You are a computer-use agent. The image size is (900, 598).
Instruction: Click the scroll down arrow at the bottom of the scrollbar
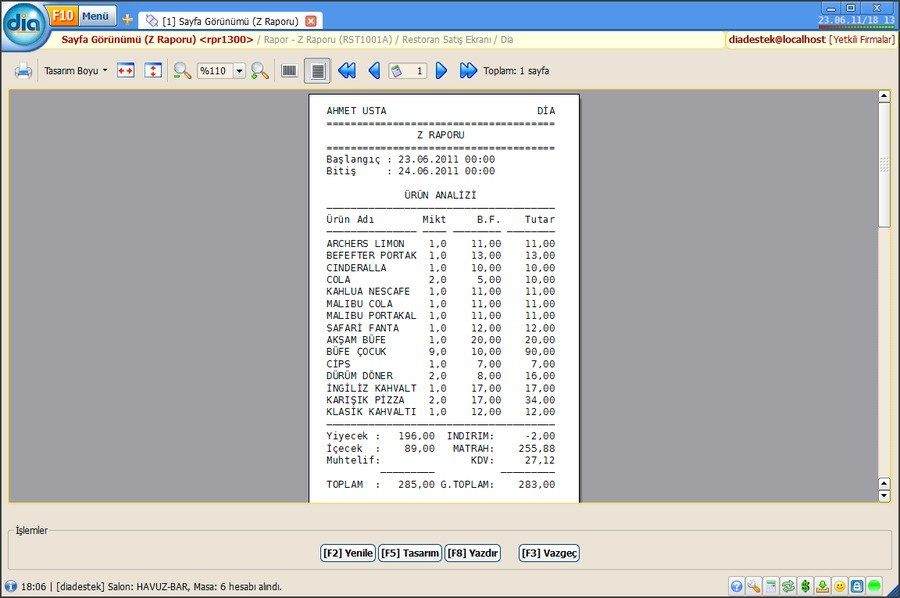[884, 496]
